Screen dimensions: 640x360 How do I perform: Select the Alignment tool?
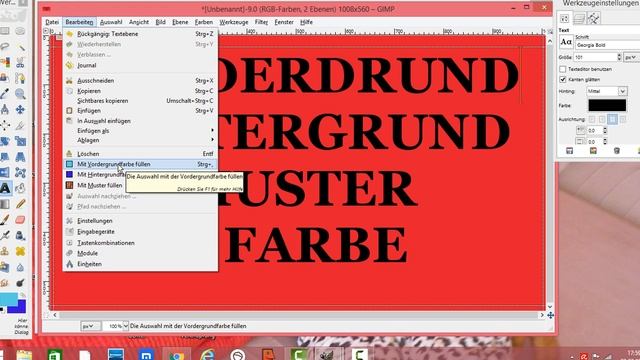(4, 125)
